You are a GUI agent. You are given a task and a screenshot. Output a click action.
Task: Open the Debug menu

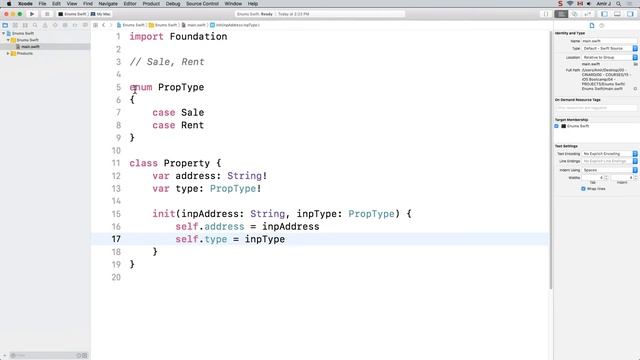pos(173,4)
